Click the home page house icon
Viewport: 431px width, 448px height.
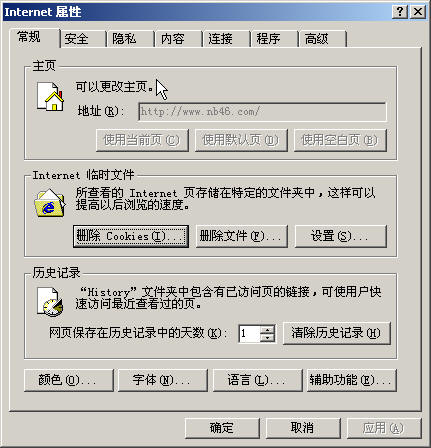(x=50, y=96)
